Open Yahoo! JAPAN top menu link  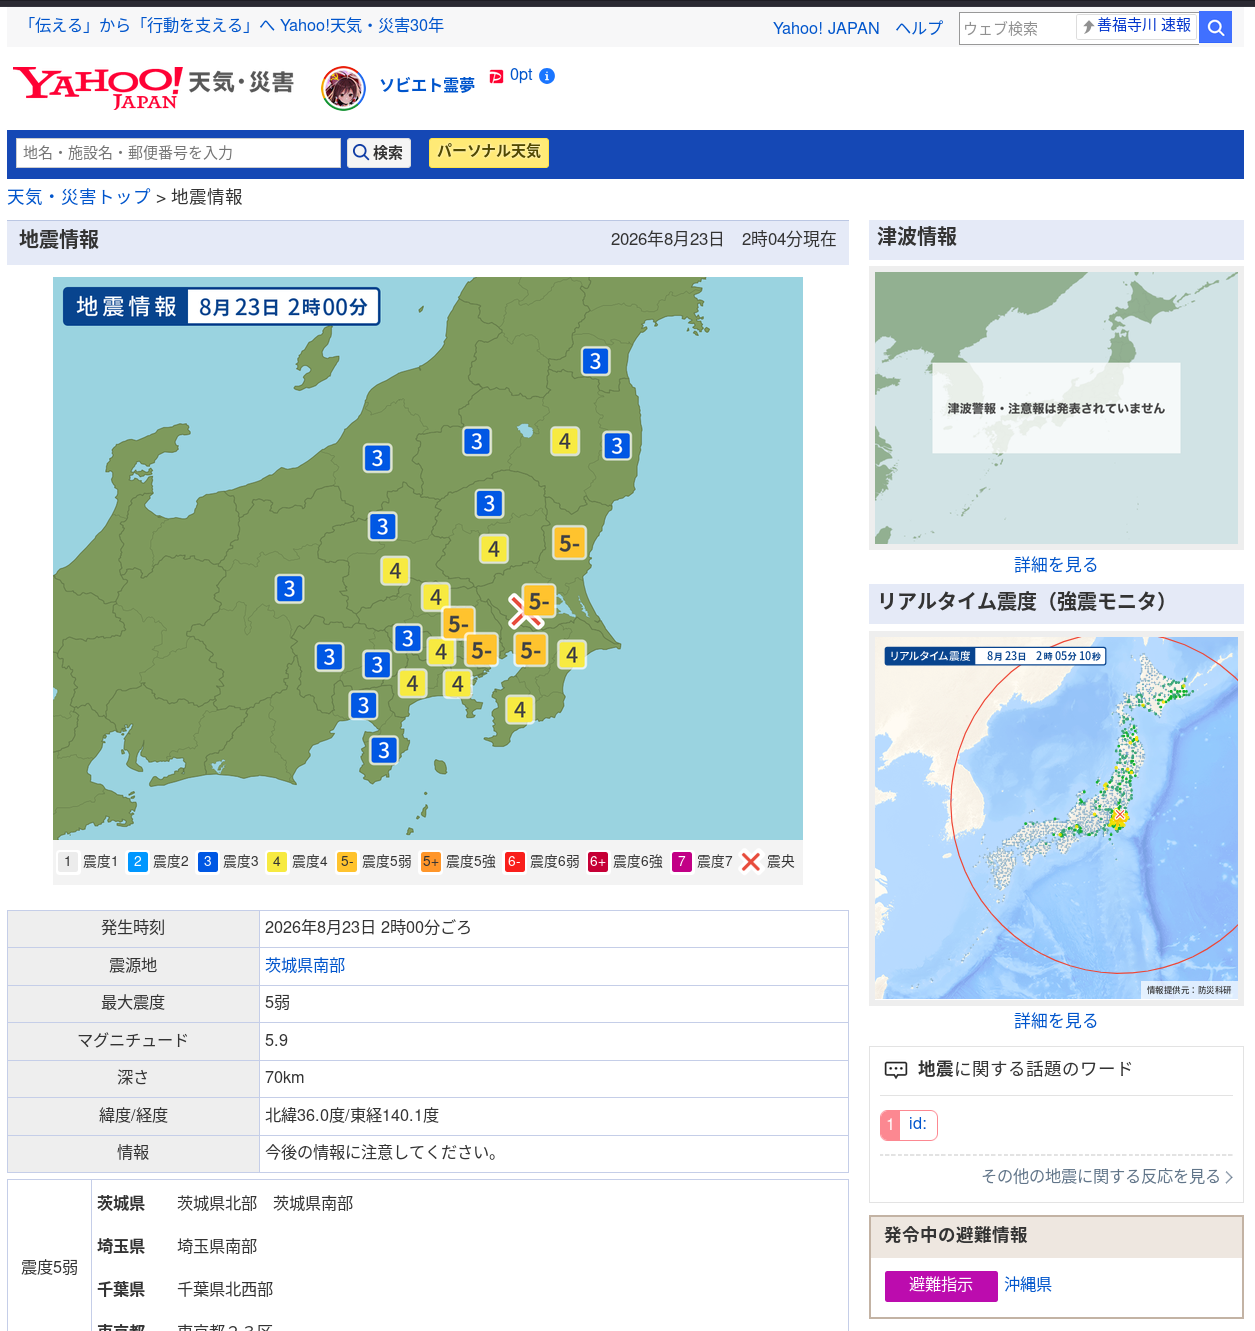tap(826, 28)
